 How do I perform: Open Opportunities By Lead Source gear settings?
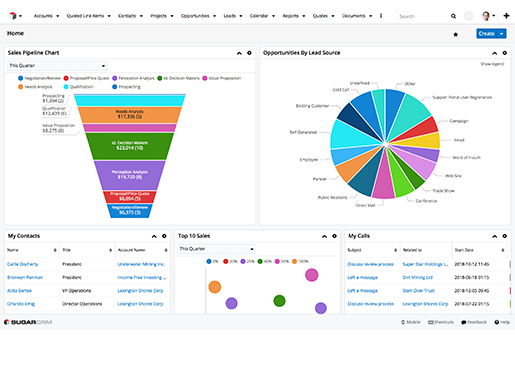tap(505, 53)
